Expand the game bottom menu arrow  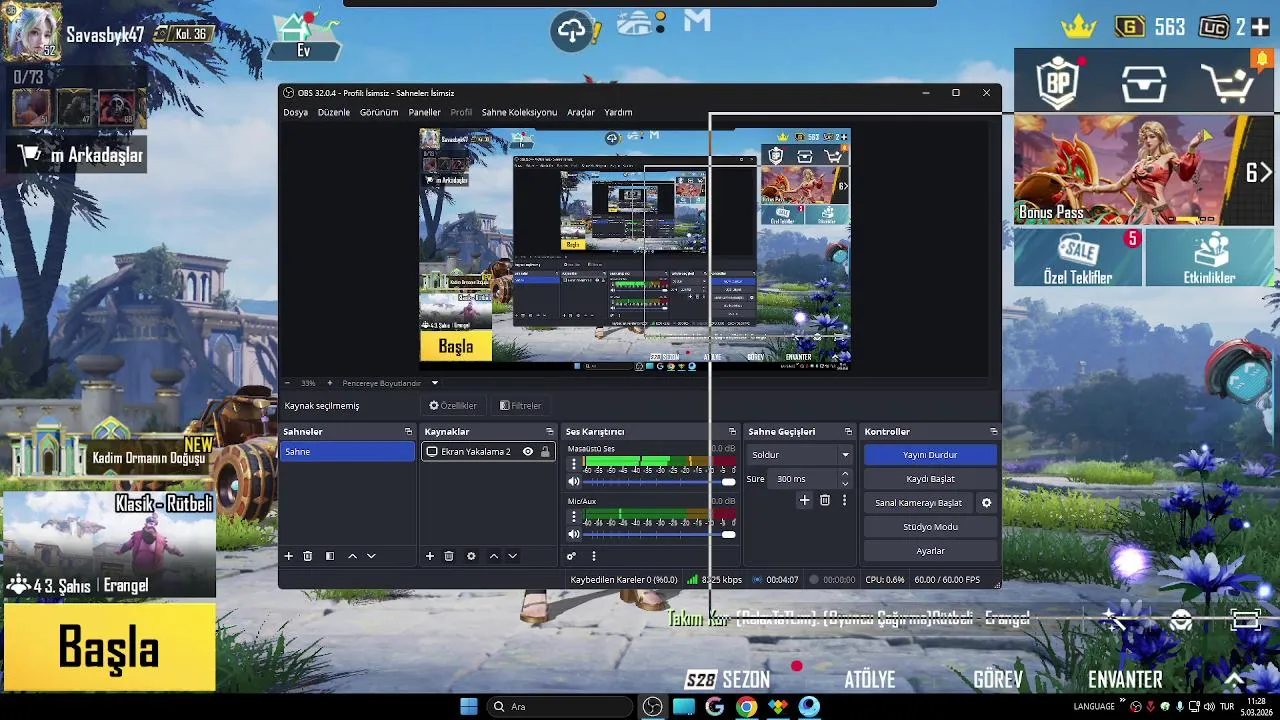[1234, 680]
